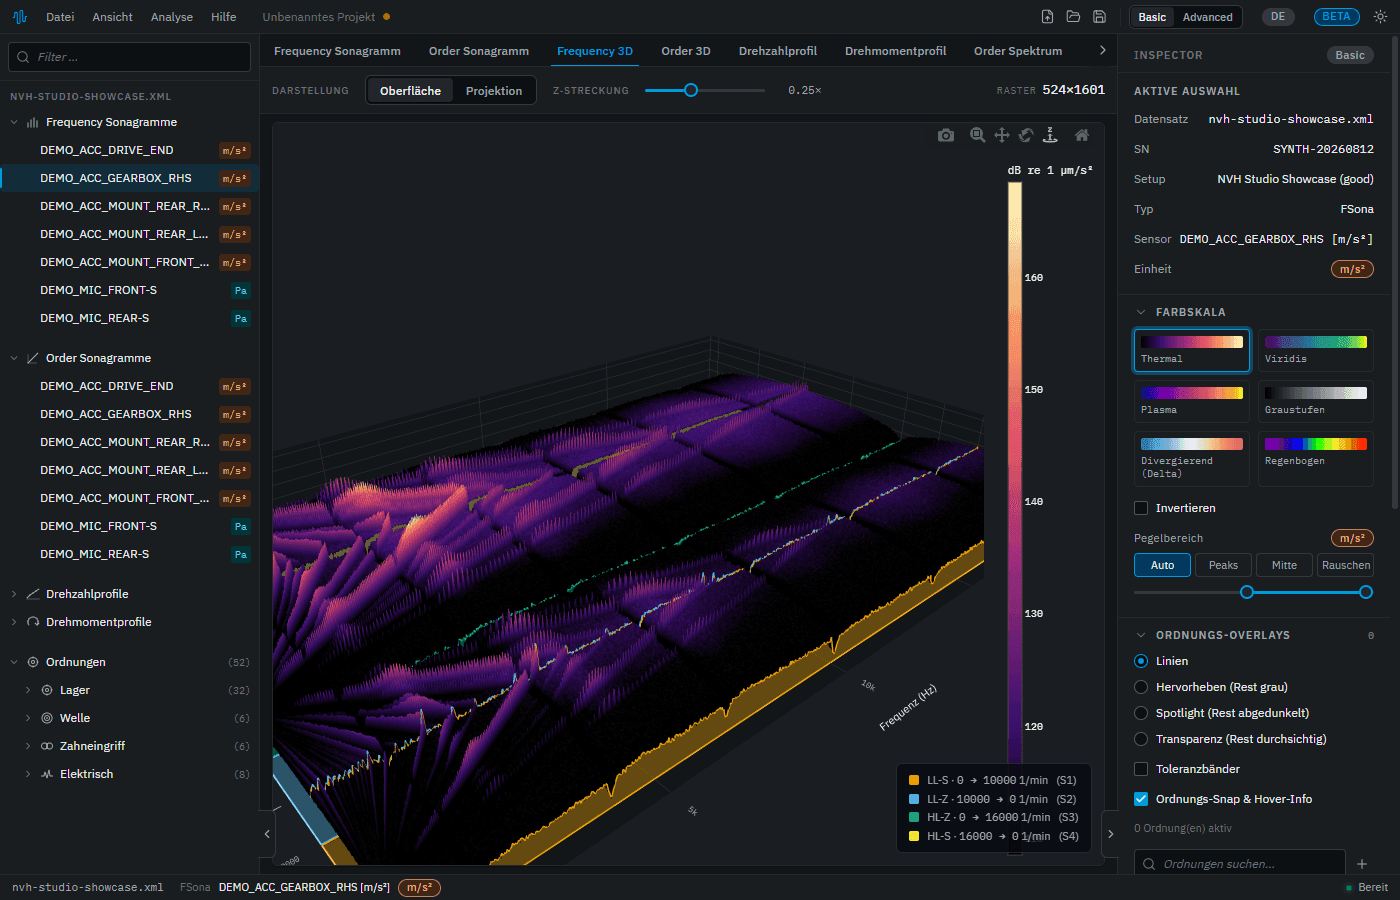1400x900 pixels.
Task: Click the Order Sonagramme diagonal line icon
Action: (x=33, y=358)
